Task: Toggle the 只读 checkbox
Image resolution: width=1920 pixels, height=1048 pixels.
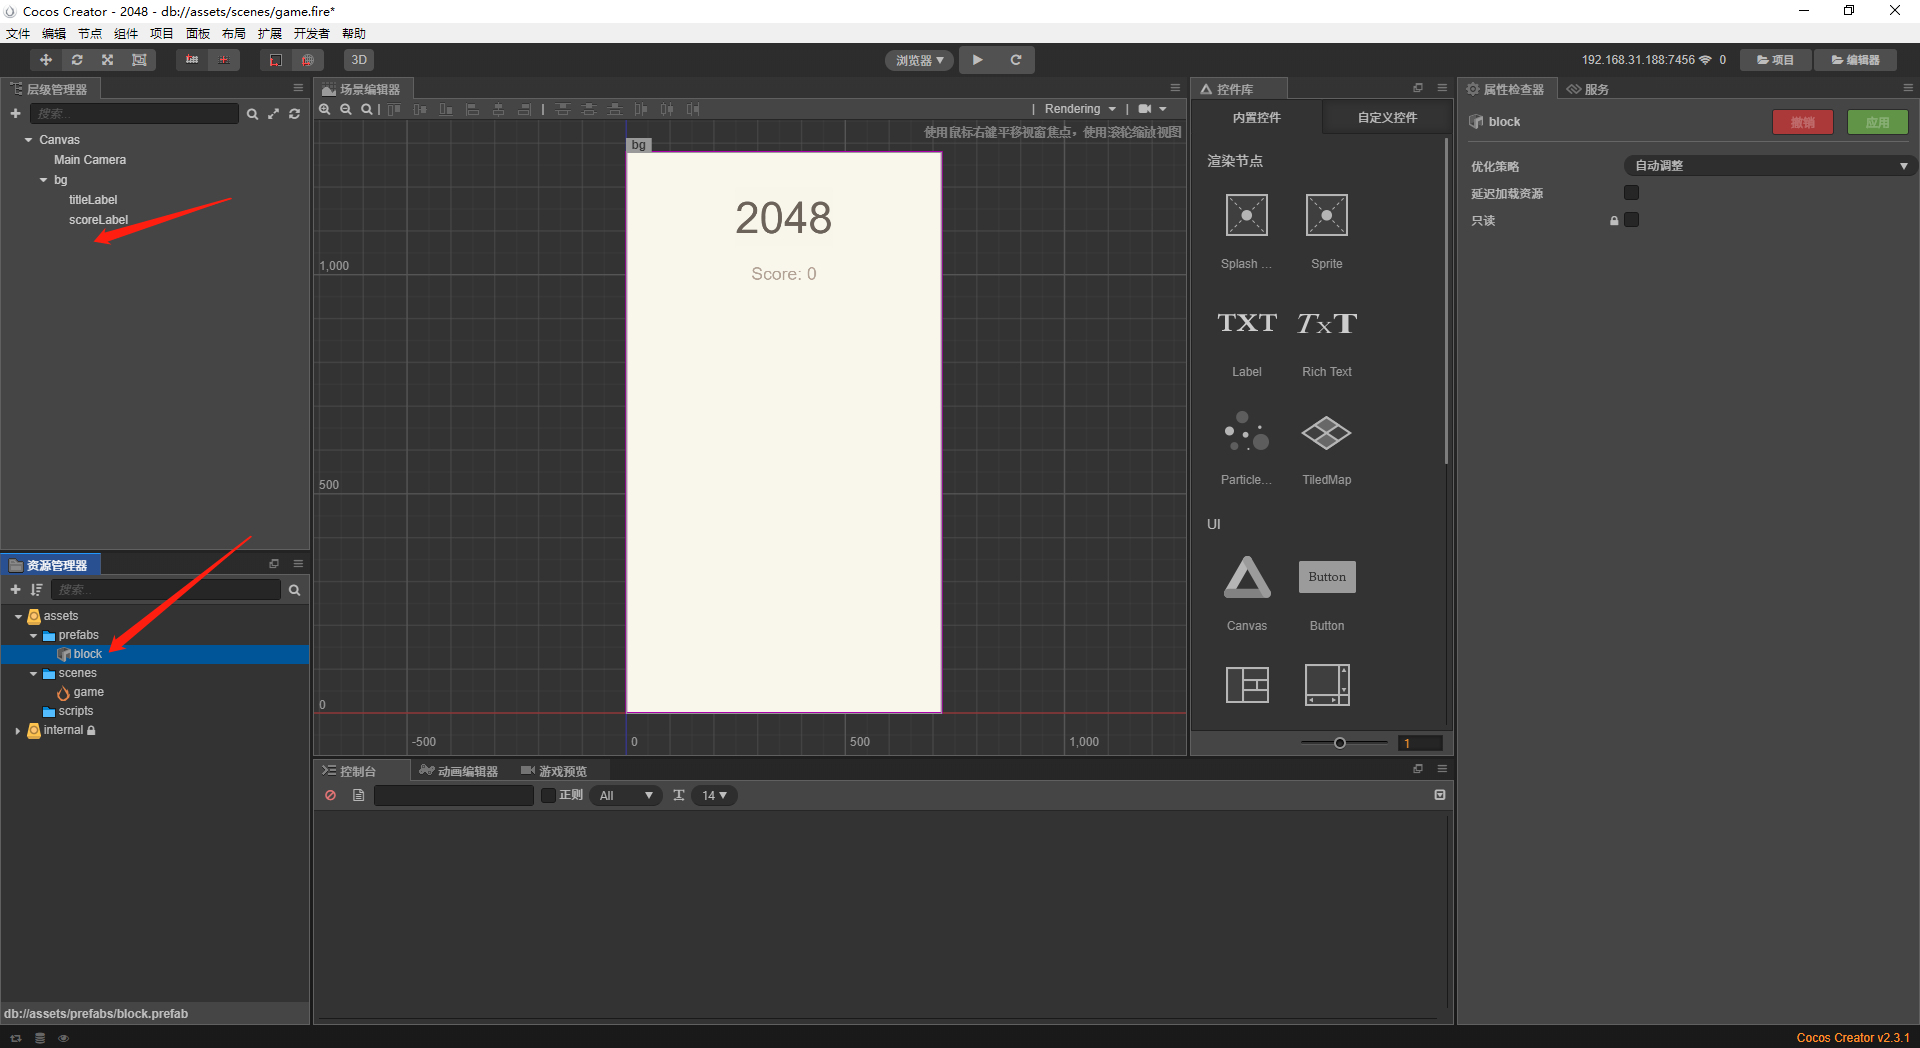Action: coord(1632,220)
